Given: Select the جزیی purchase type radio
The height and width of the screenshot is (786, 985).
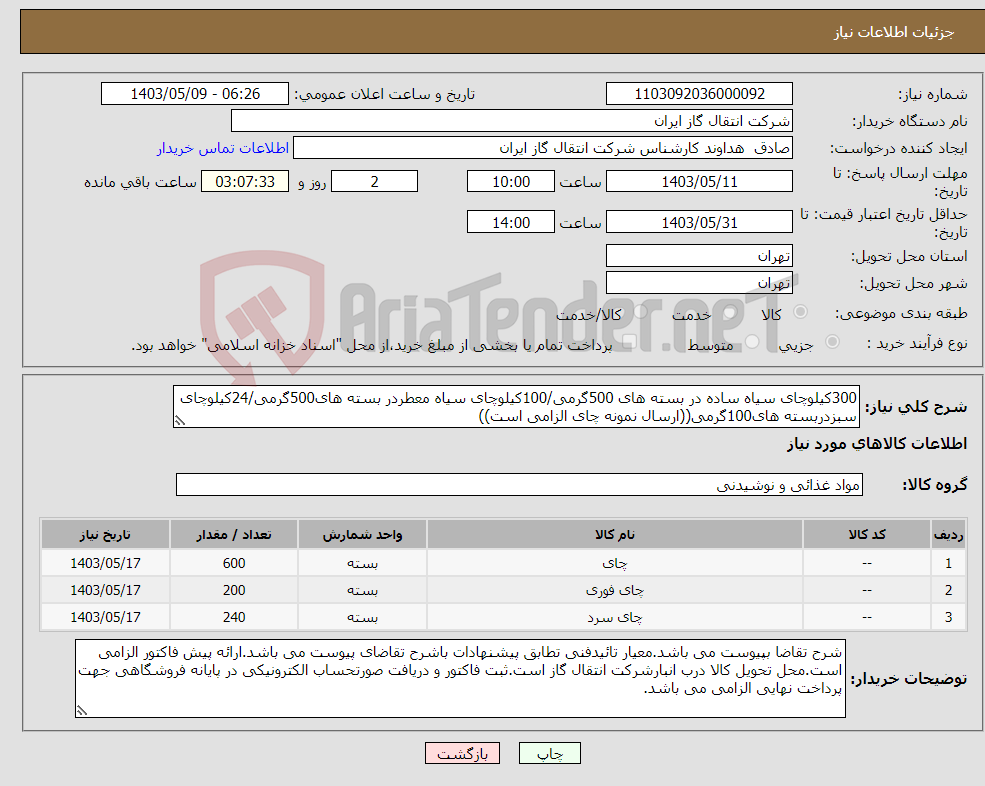Looking at the screenshot, I should [x=832, y=342].
